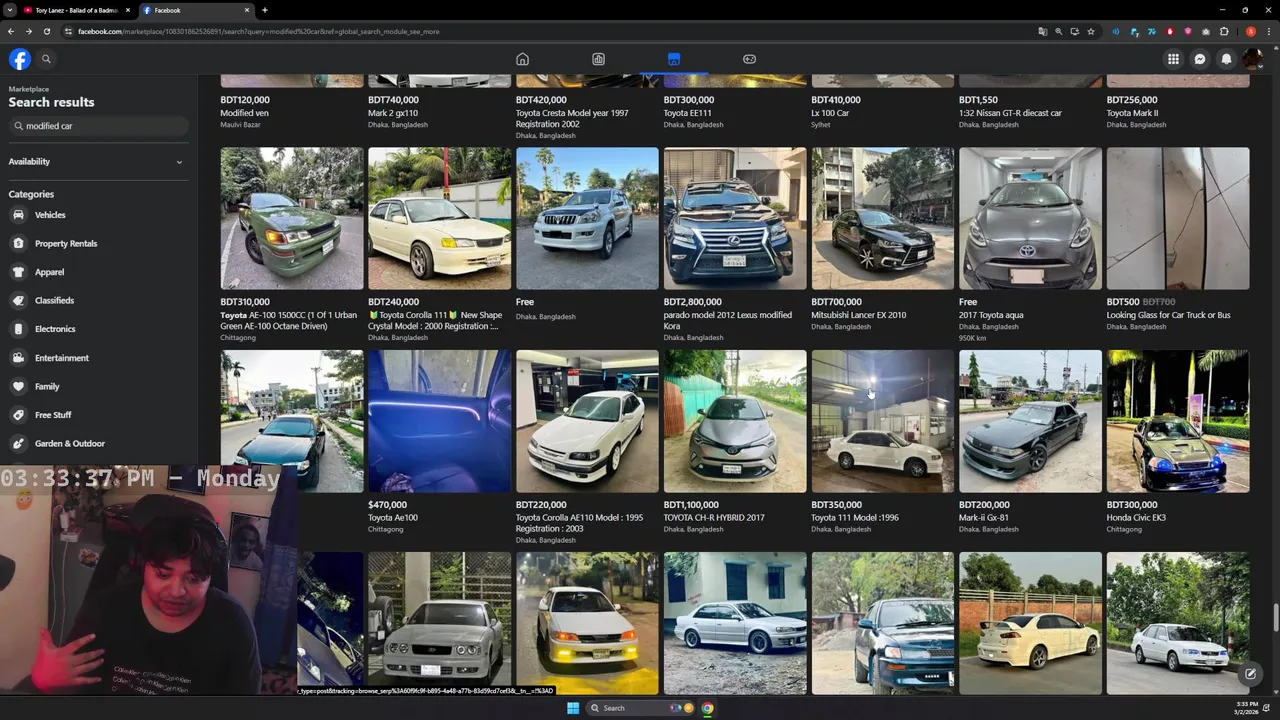
Task: Click the red hand blocker extension icon
Action: 1170,31
